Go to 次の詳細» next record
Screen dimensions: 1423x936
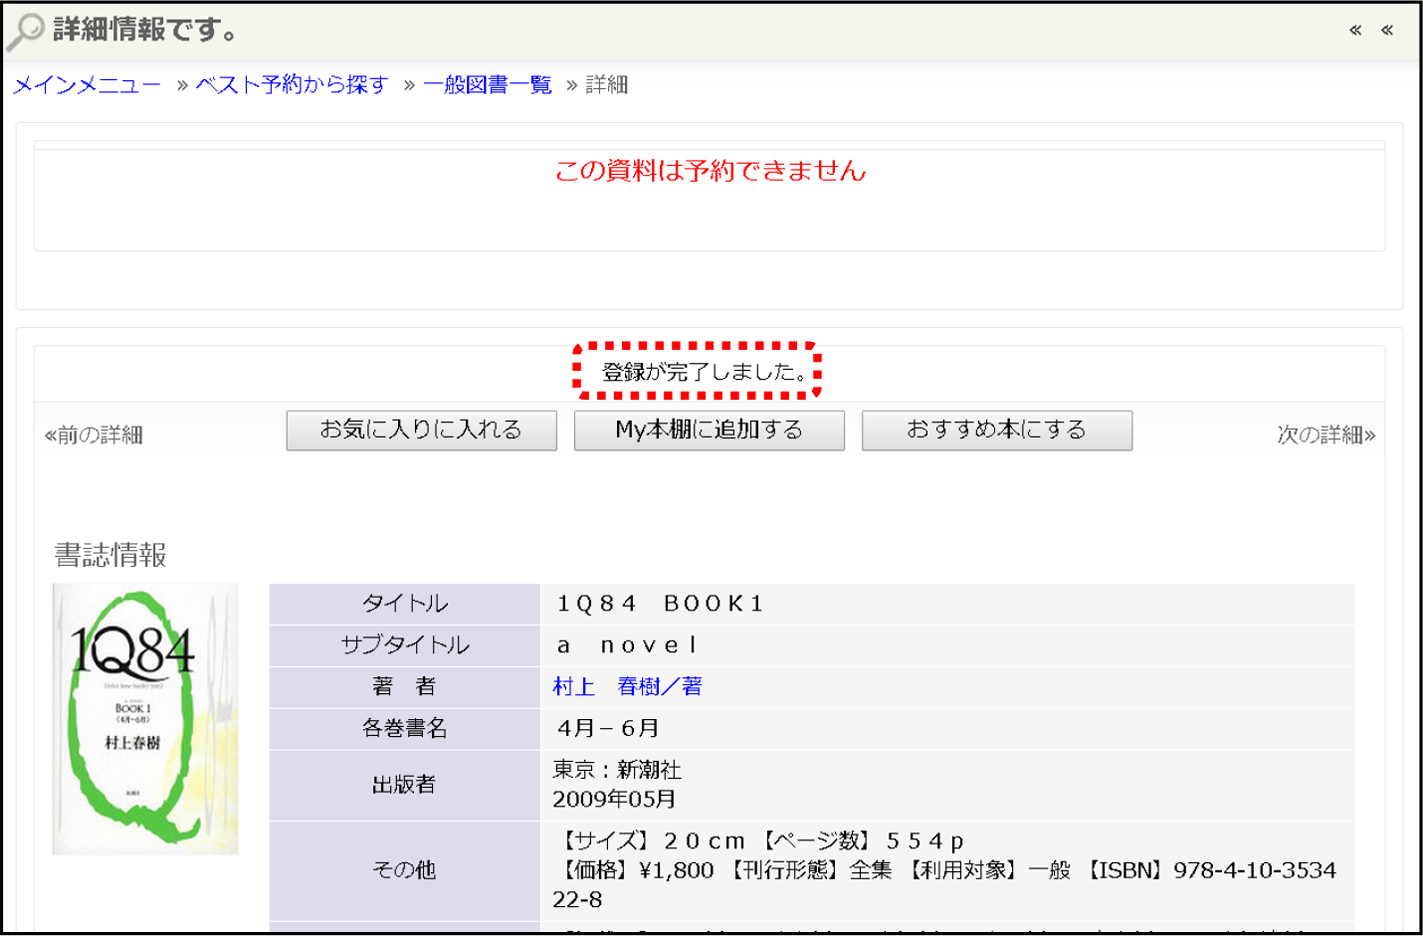click(x=1326, y=435)
